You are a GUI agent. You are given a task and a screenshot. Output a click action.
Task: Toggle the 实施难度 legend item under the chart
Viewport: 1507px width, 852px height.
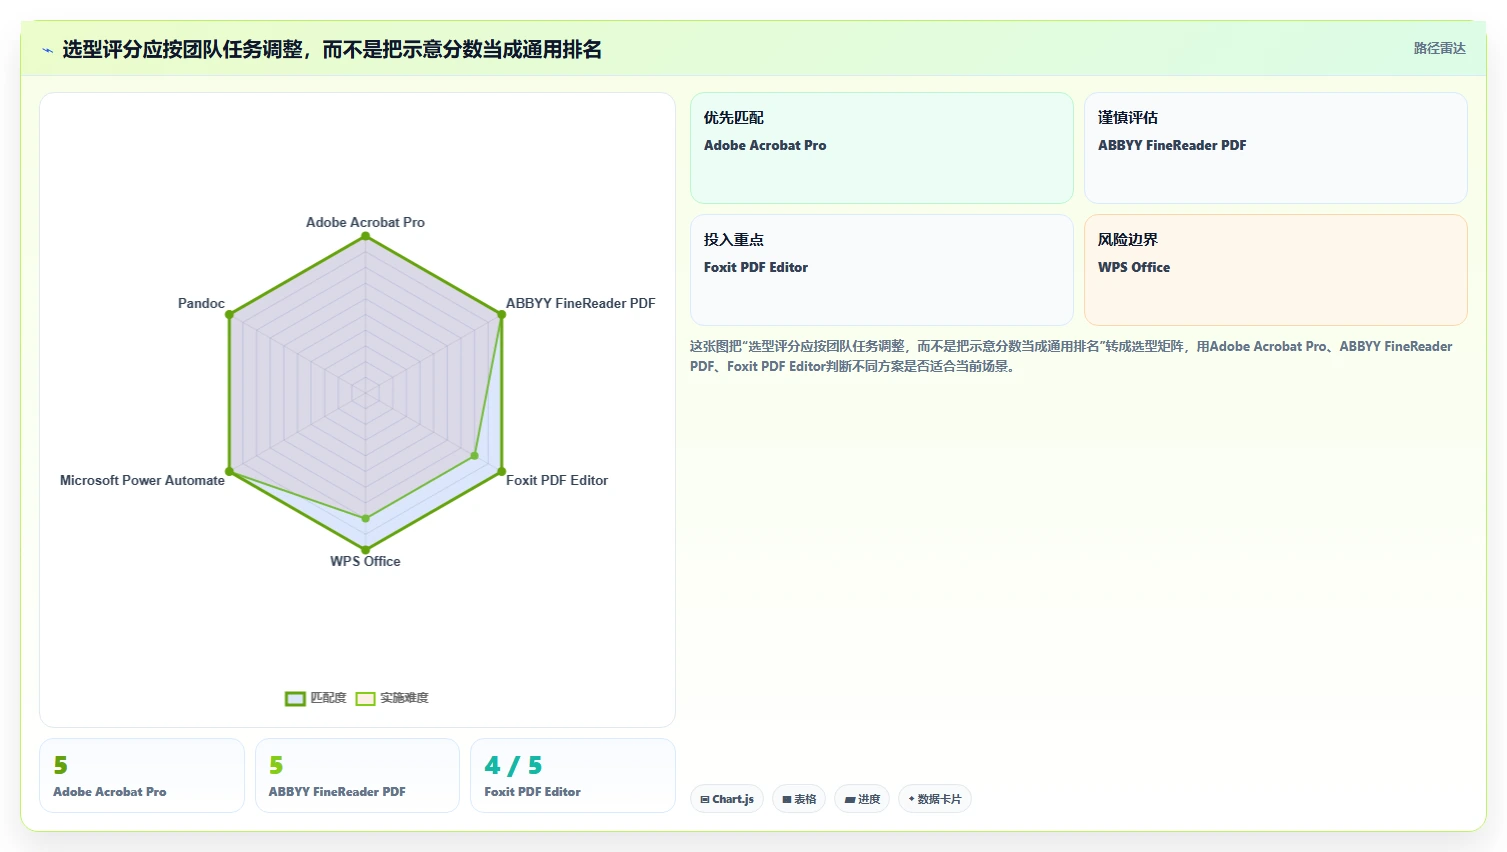392,698
